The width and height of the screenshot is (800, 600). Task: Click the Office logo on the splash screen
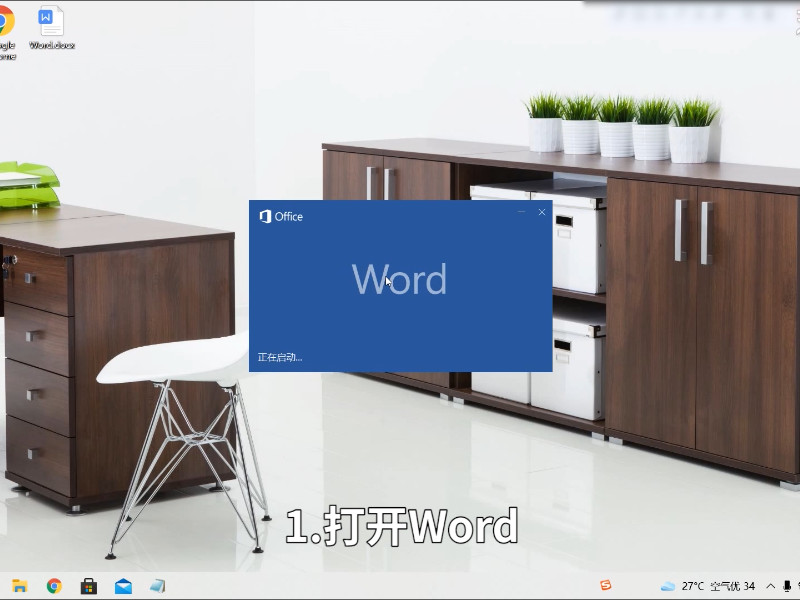(x=281, y=217)
